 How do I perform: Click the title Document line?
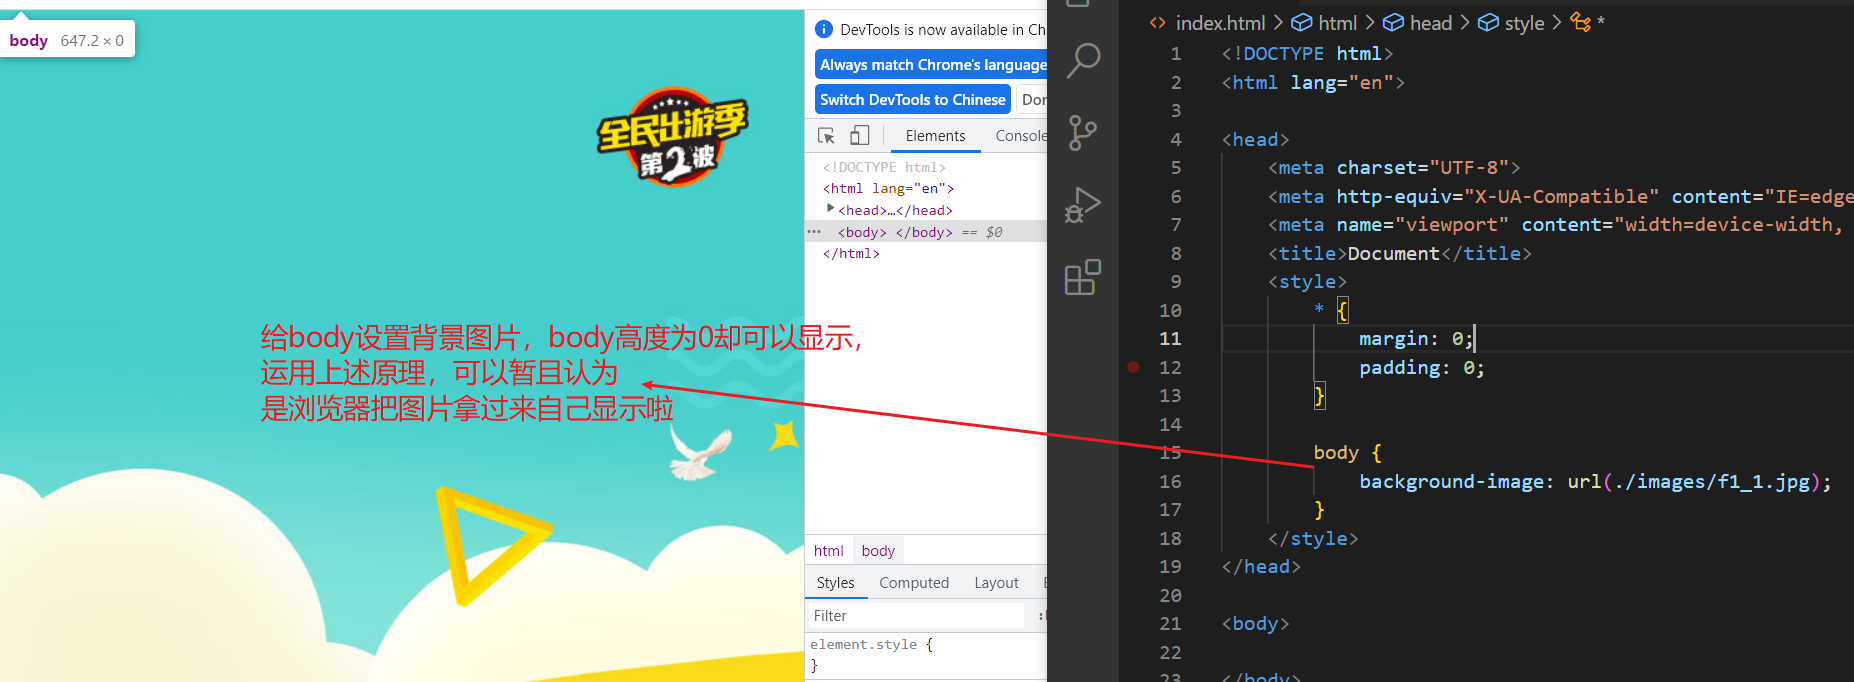click(x=1399, y=254)
